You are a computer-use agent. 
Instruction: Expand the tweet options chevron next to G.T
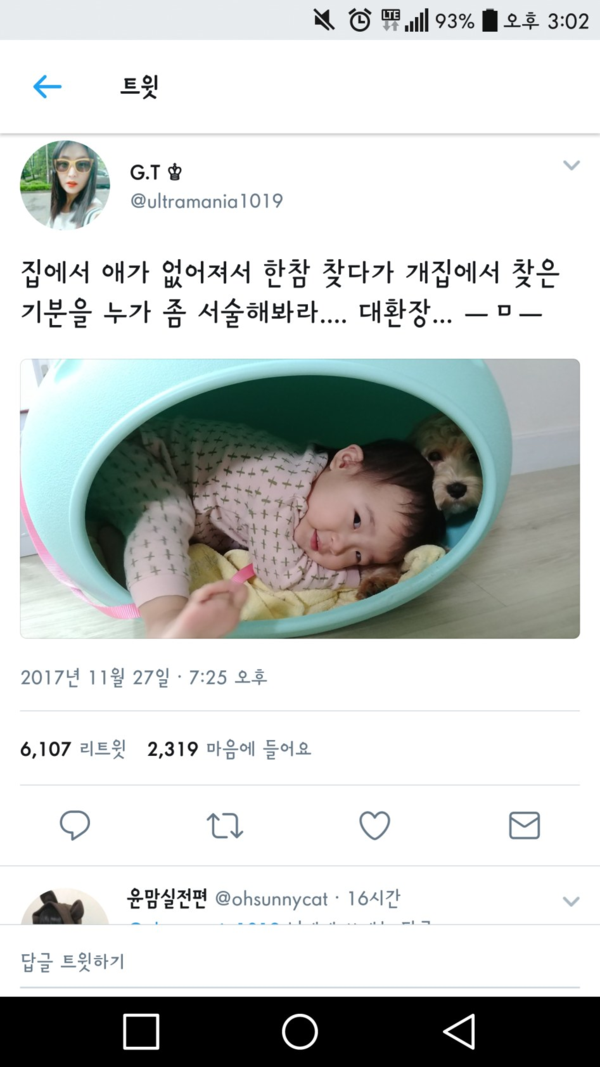571,165
